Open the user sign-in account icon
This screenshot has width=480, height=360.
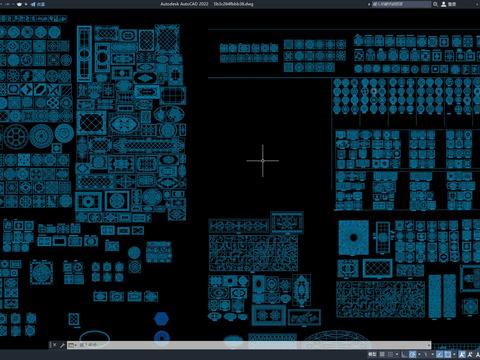(x=444, y=4)
